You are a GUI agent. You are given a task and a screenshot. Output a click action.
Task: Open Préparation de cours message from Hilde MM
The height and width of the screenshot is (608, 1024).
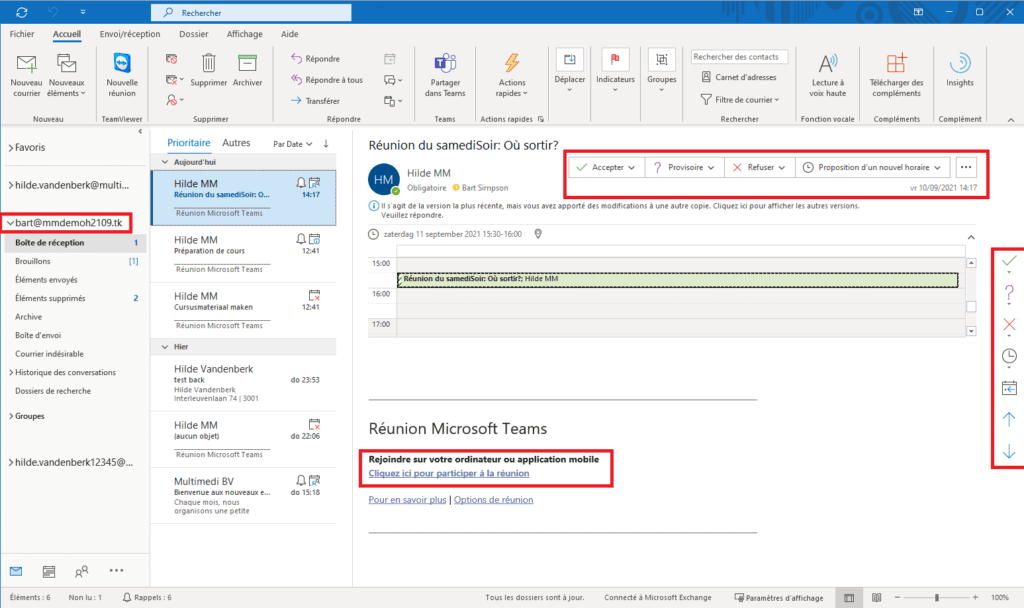click(244, 255)
